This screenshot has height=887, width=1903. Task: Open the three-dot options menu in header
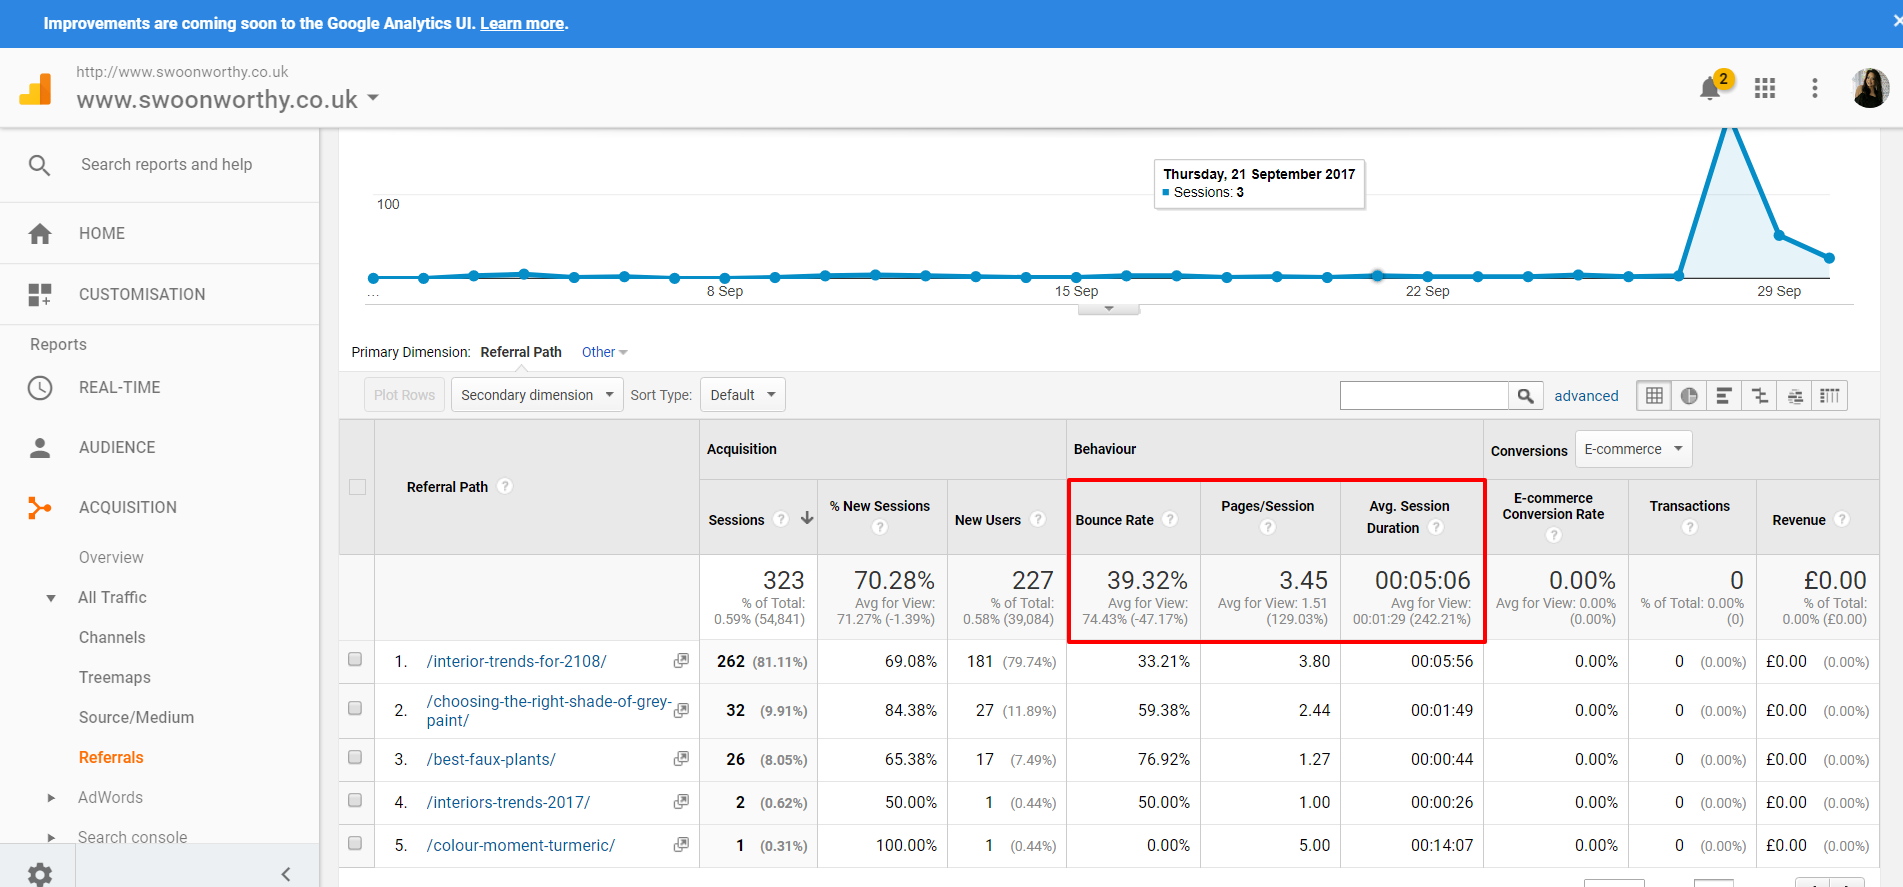click(1815, 88)
